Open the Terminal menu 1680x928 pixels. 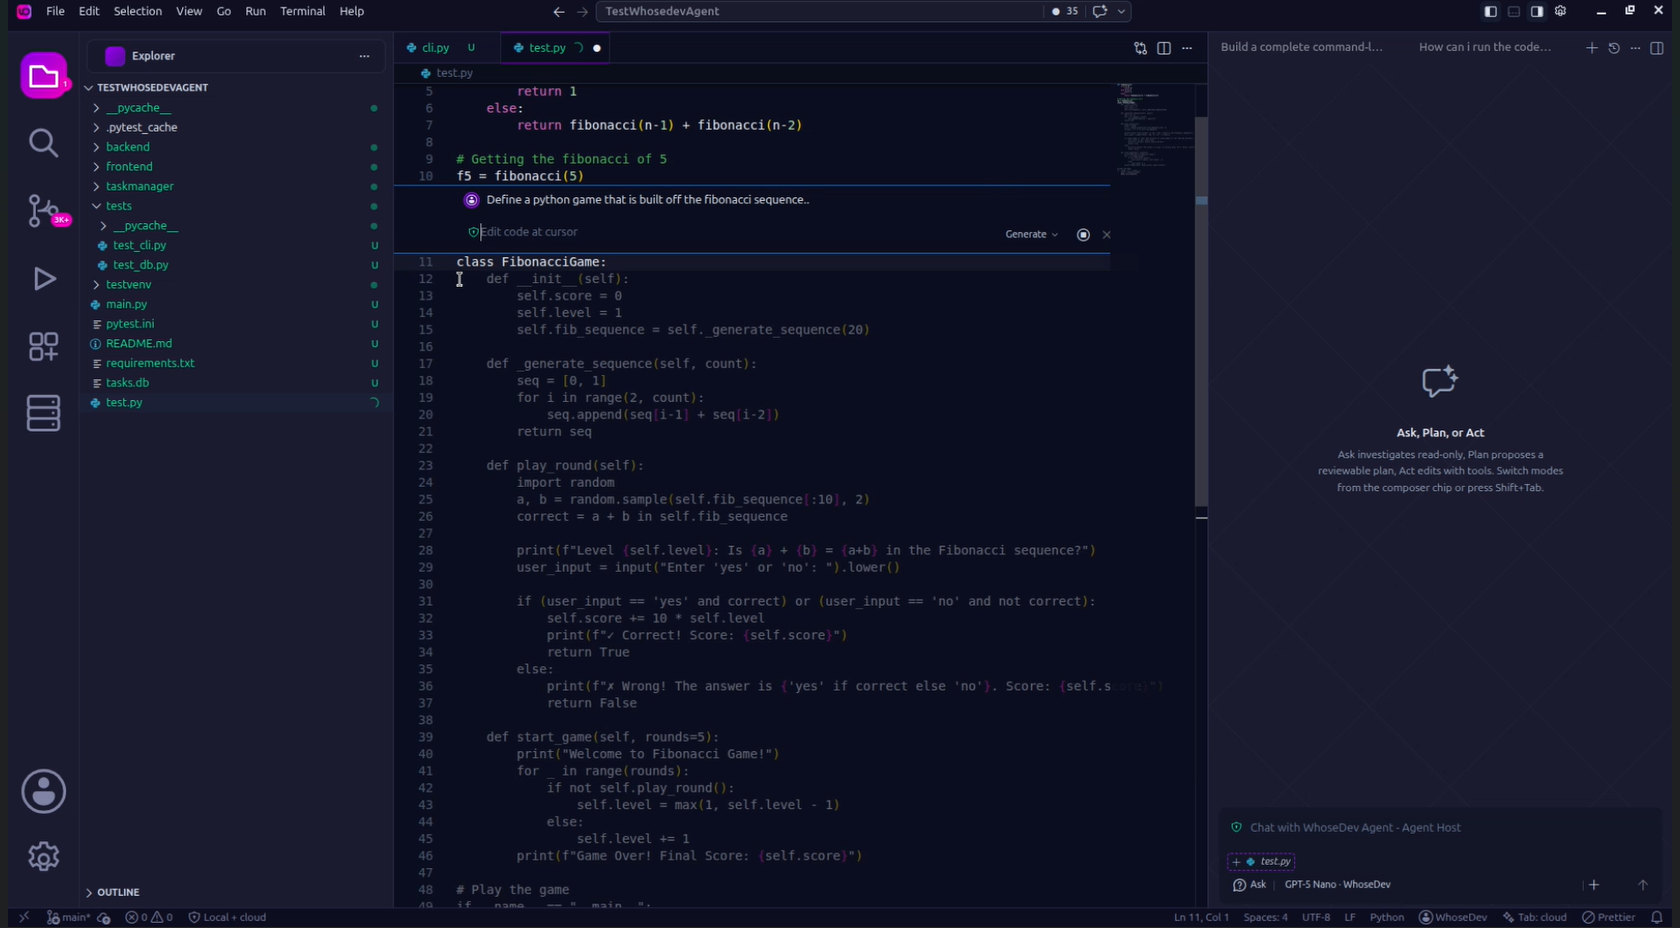(302, 11)
